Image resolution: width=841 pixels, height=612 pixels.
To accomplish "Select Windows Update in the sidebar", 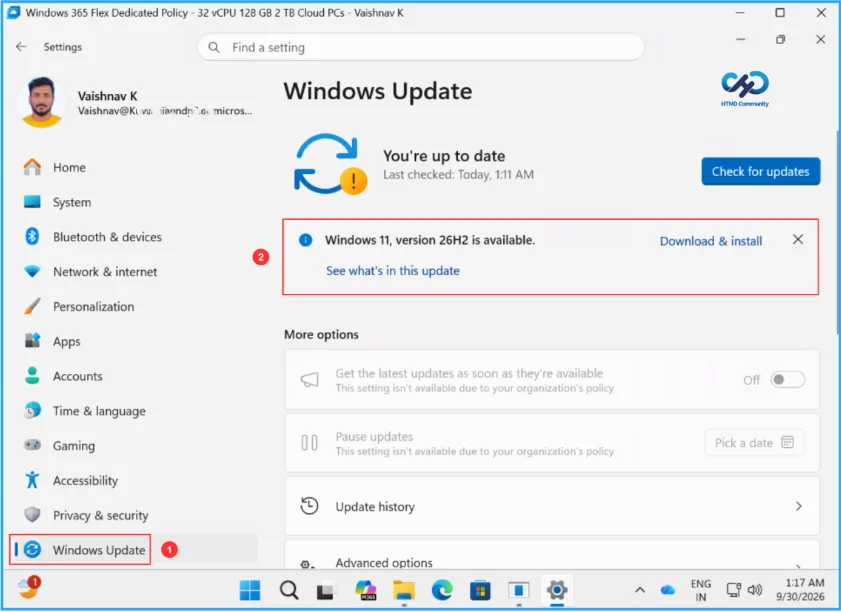I will pos(99,550).
